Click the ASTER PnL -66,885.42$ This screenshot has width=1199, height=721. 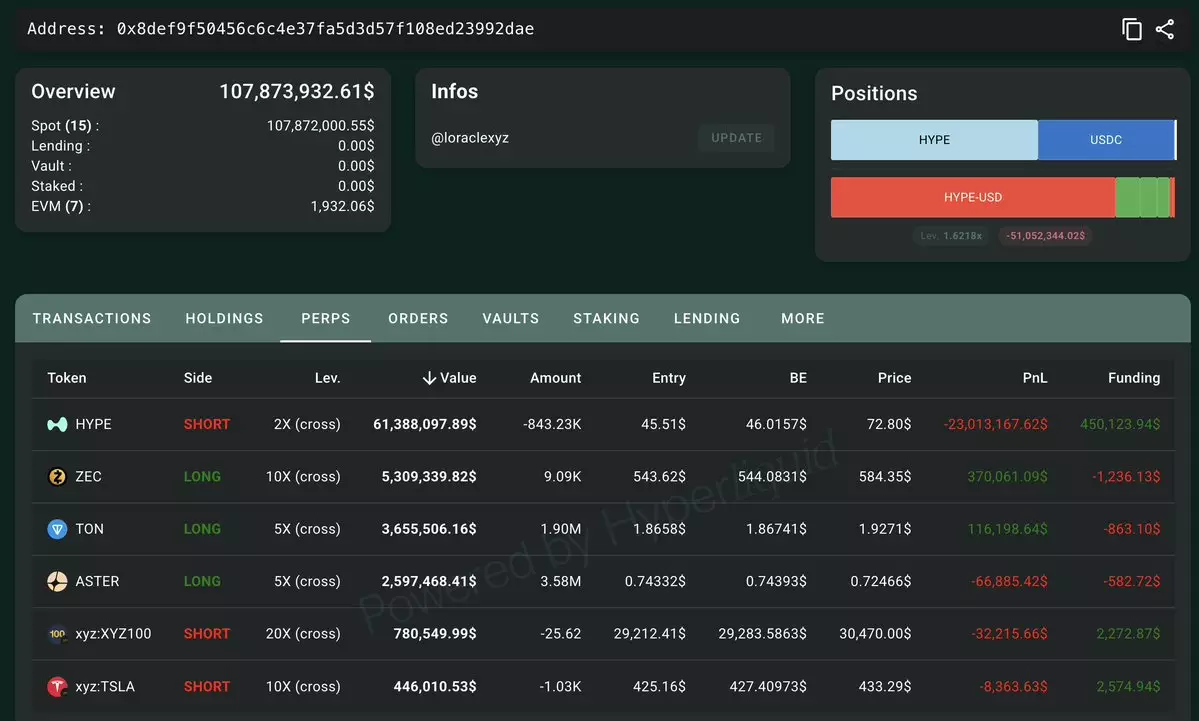1009,581
